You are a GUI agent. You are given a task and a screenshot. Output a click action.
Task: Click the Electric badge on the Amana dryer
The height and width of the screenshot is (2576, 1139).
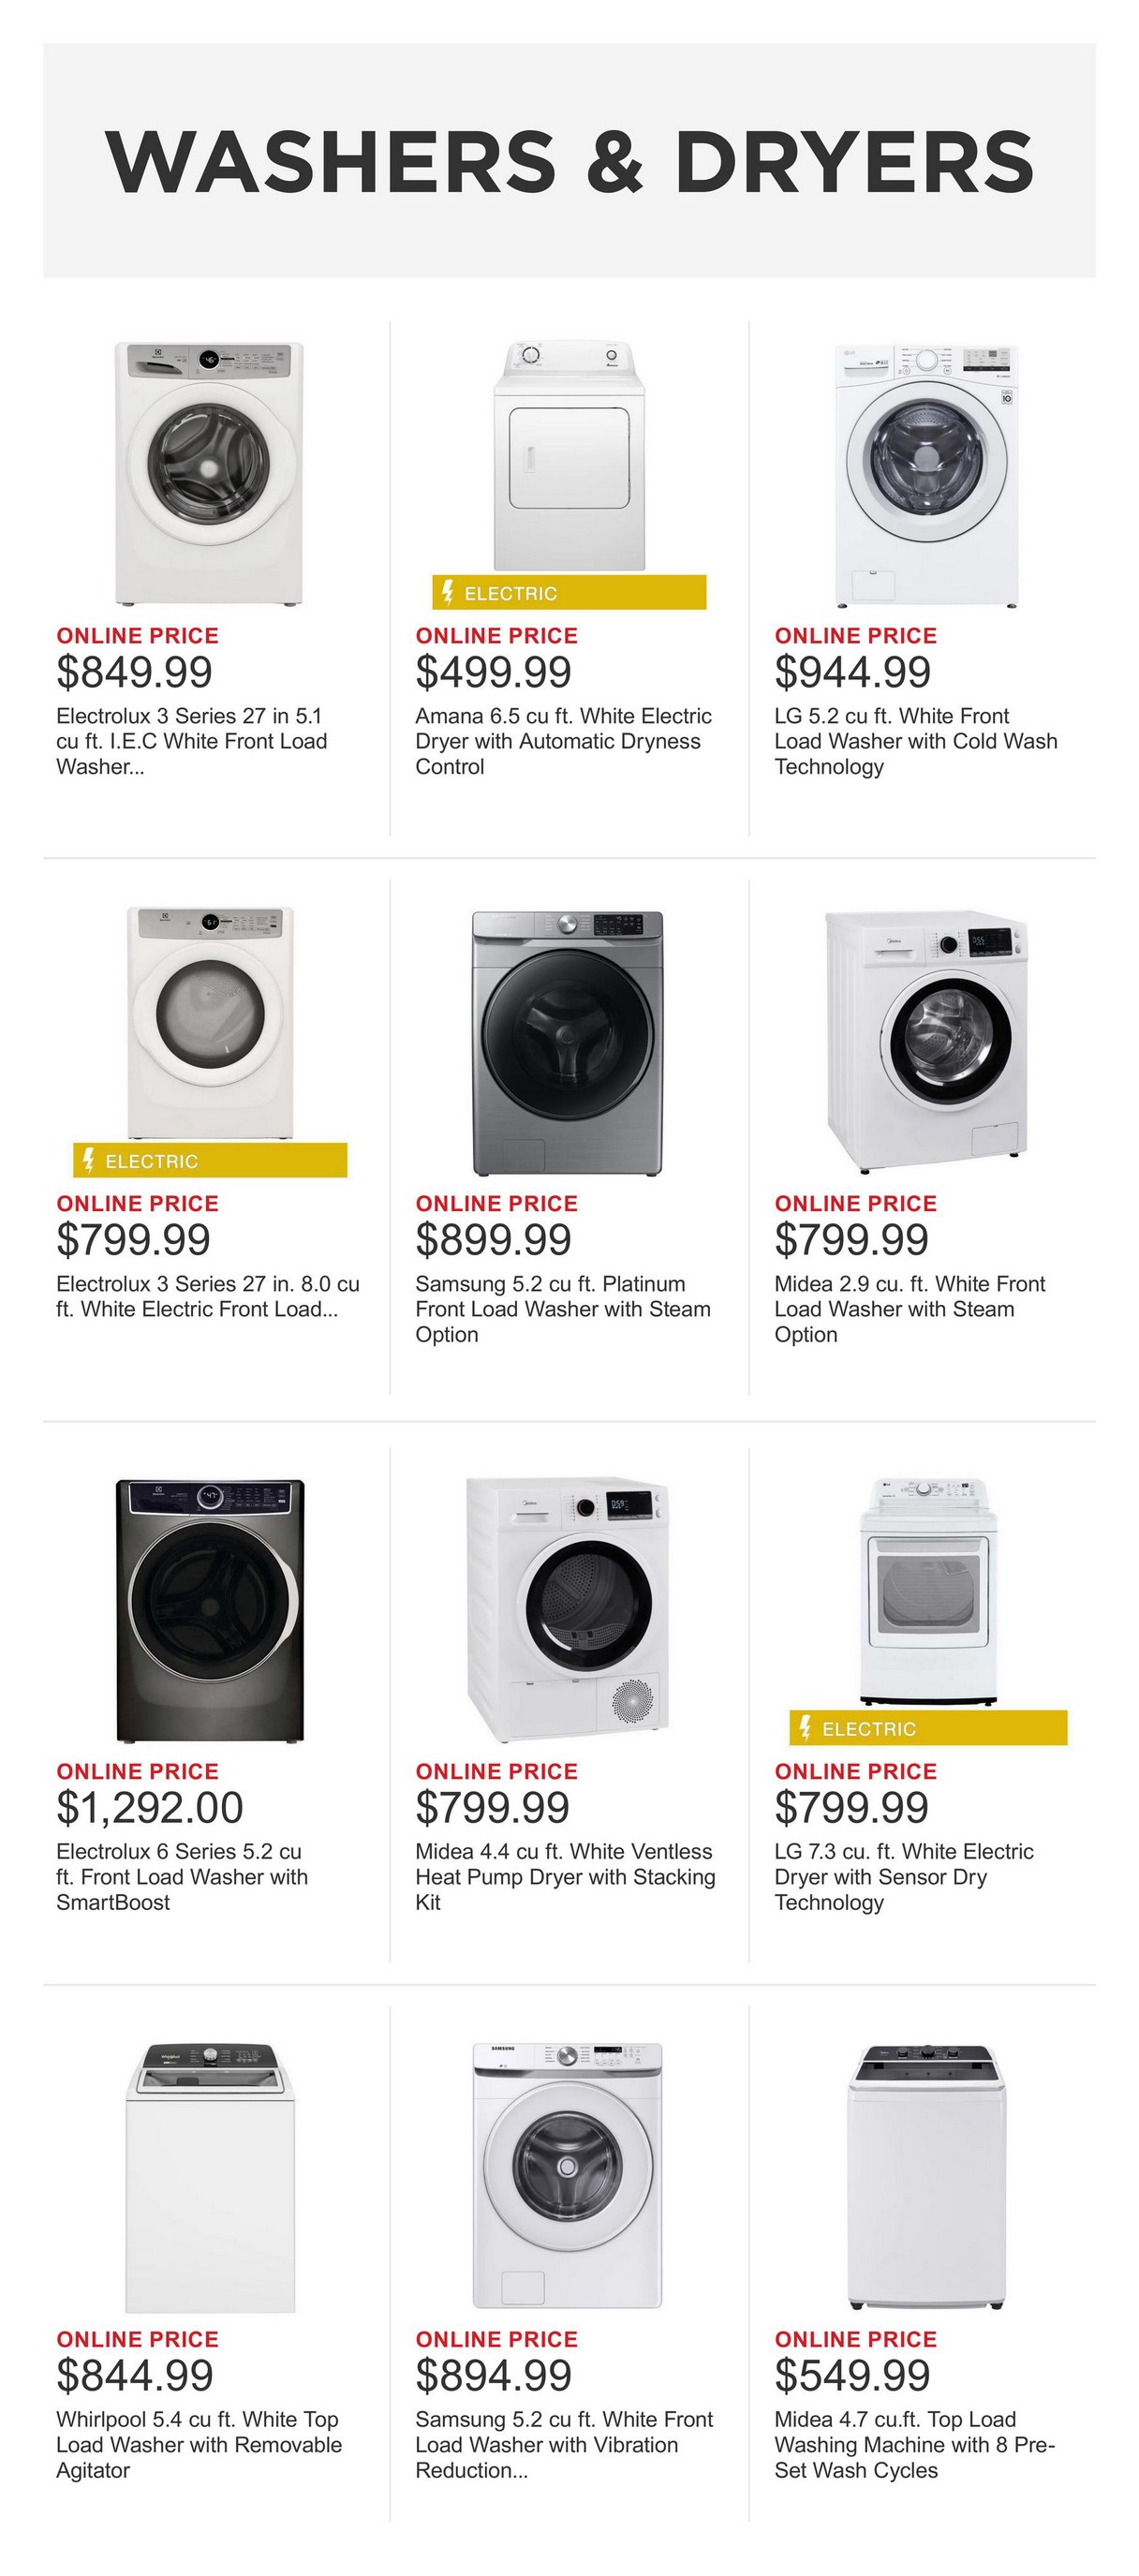pos(568,593)
